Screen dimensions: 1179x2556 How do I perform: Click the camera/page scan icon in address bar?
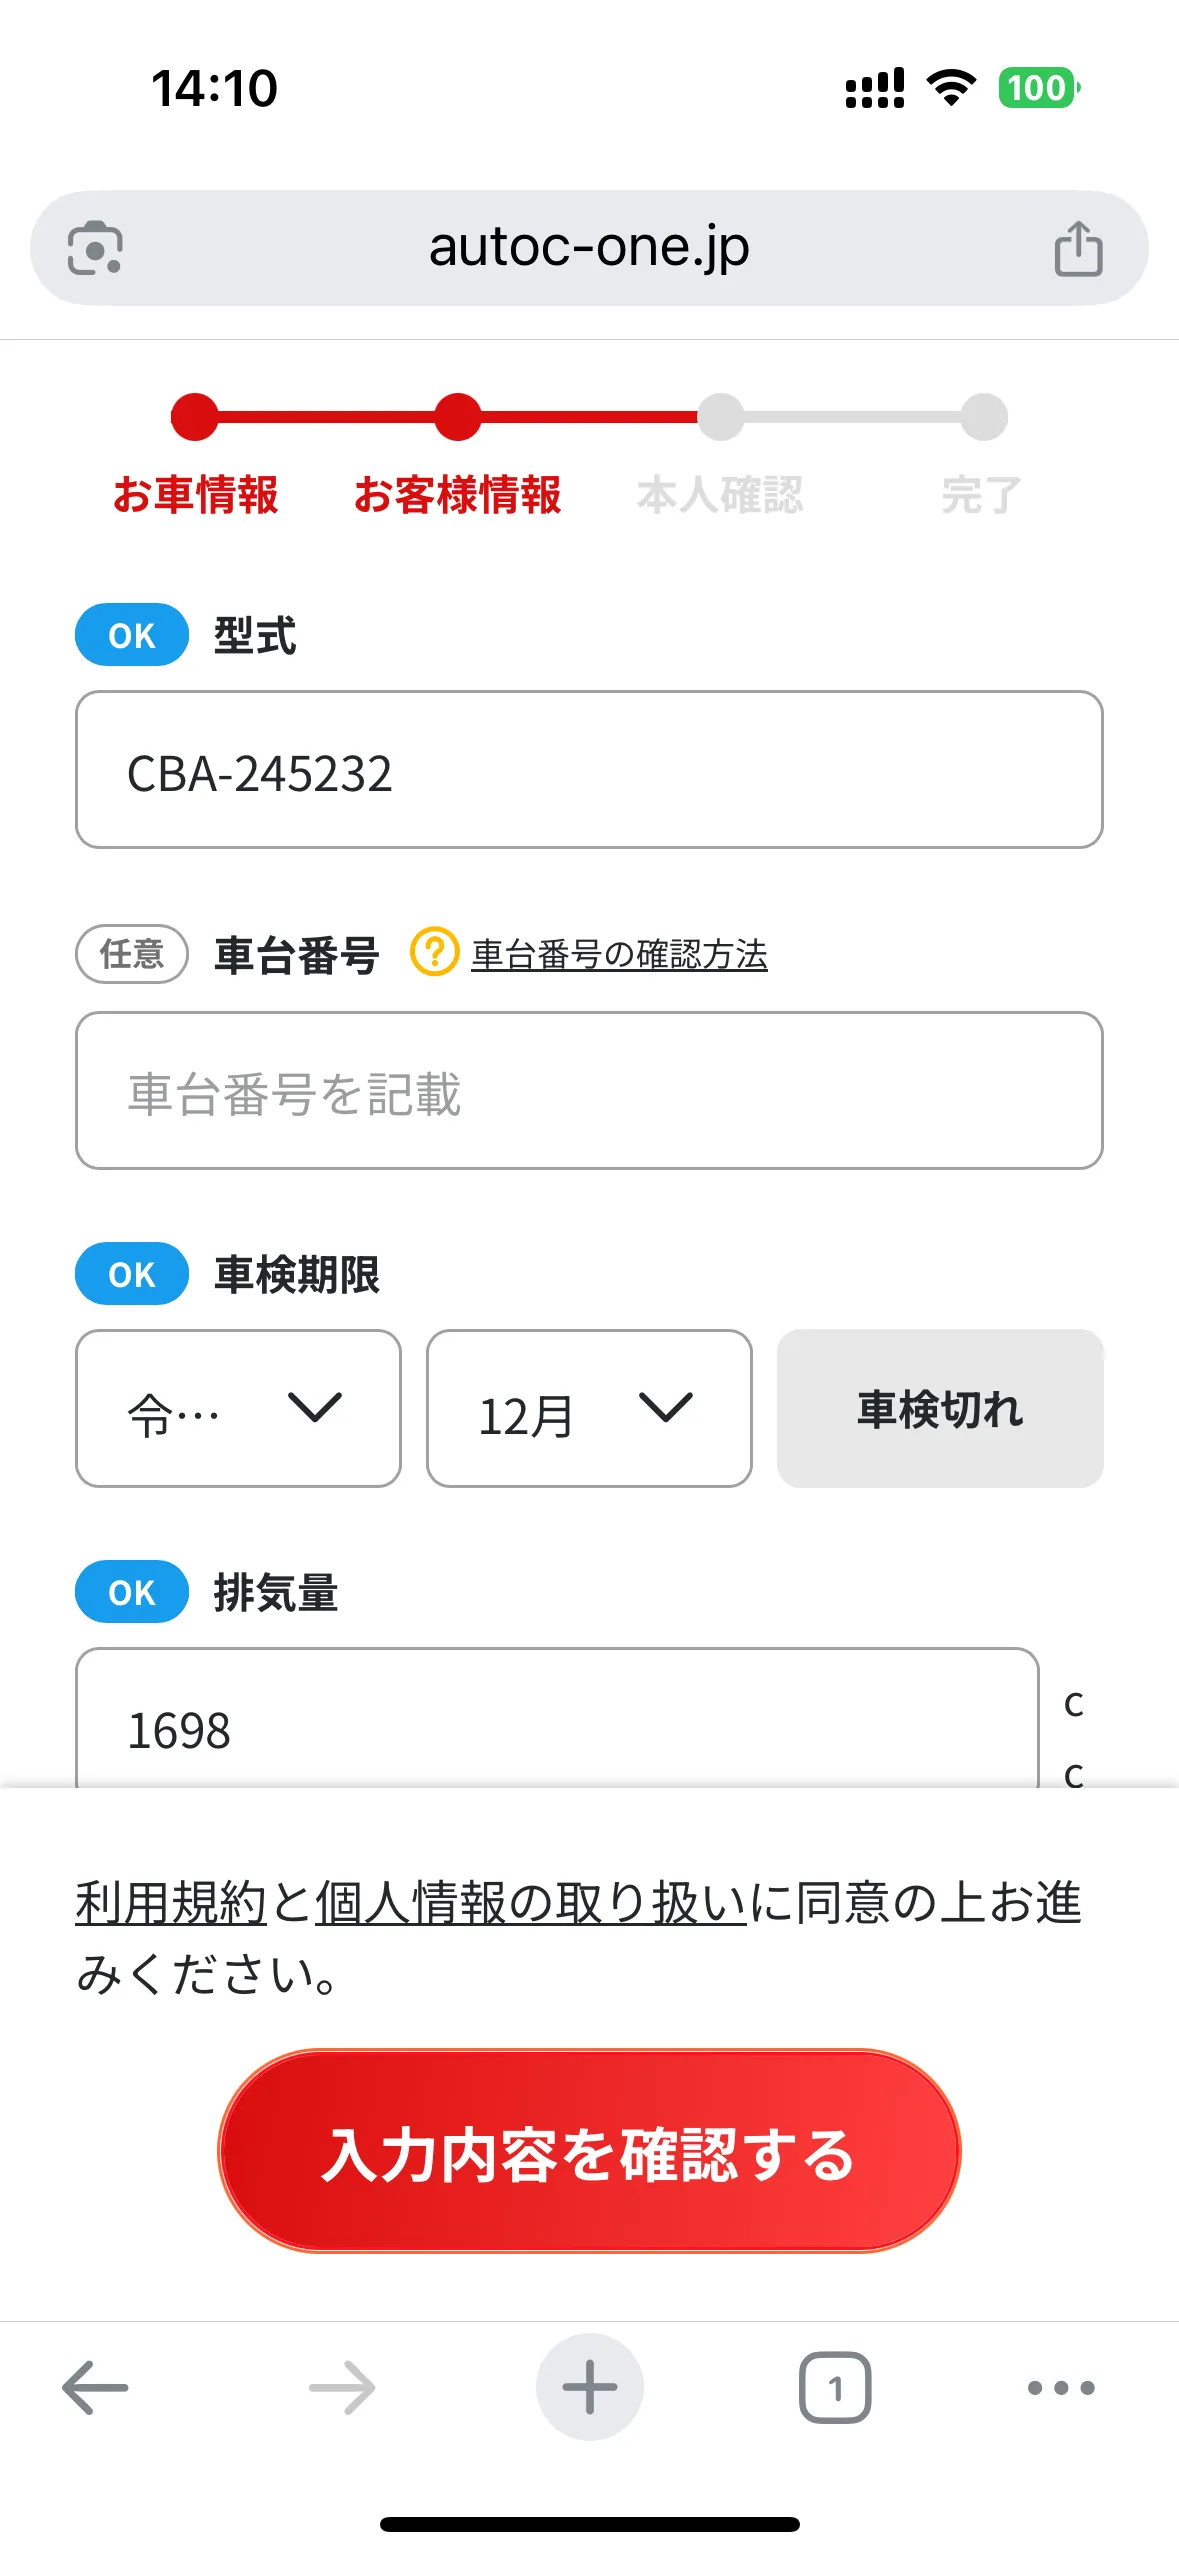[97, 247]
